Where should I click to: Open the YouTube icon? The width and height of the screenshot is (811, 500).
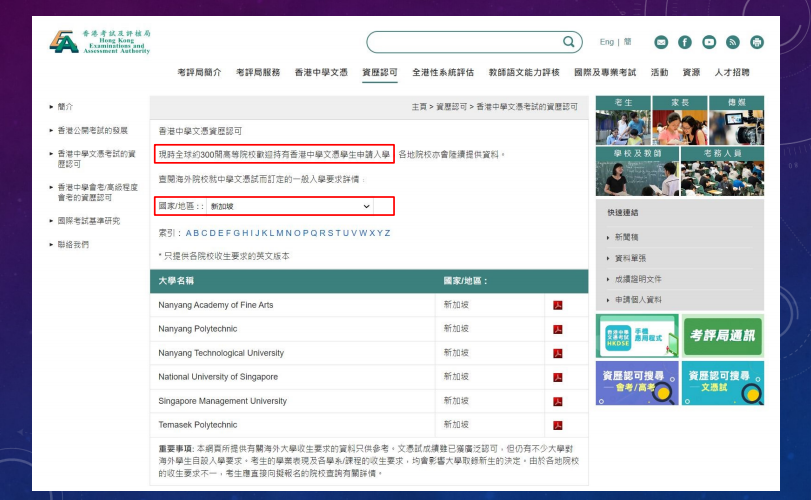pyautogui.click(x=709, y=42)
